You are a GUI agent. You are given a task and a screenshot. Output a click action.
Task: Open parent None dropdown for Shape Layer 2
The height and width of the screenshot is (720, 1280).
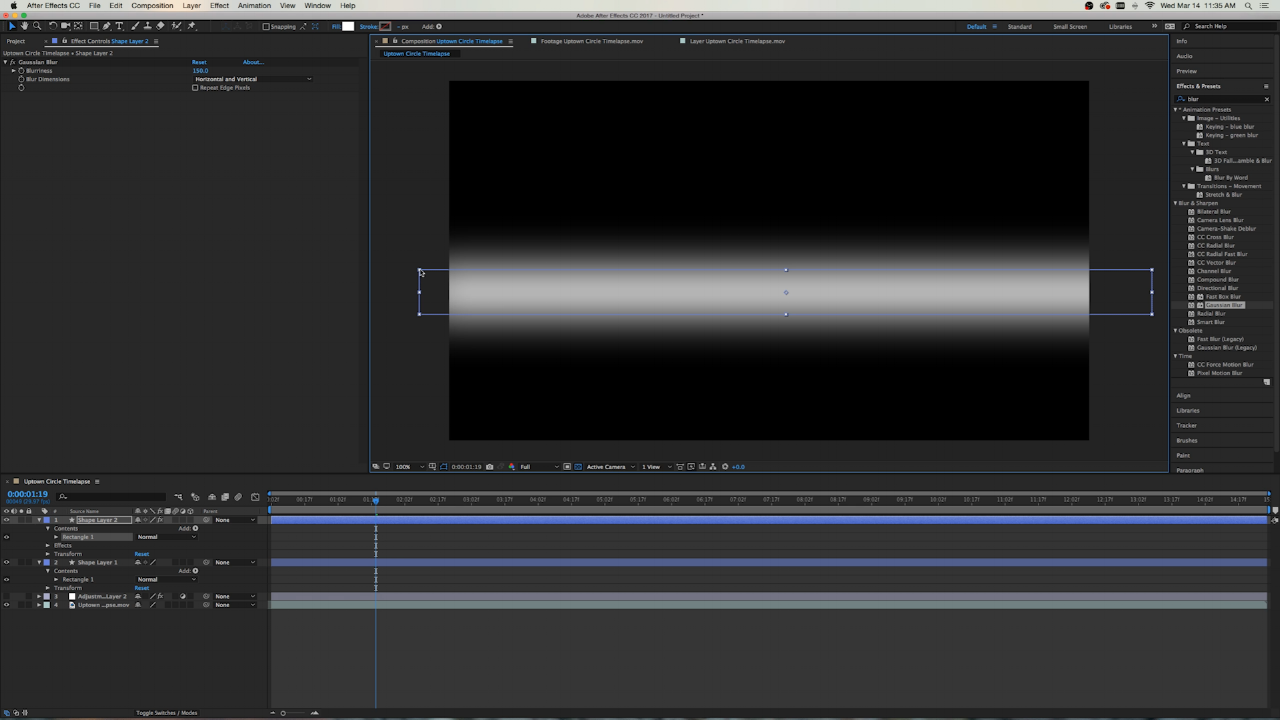235,520
